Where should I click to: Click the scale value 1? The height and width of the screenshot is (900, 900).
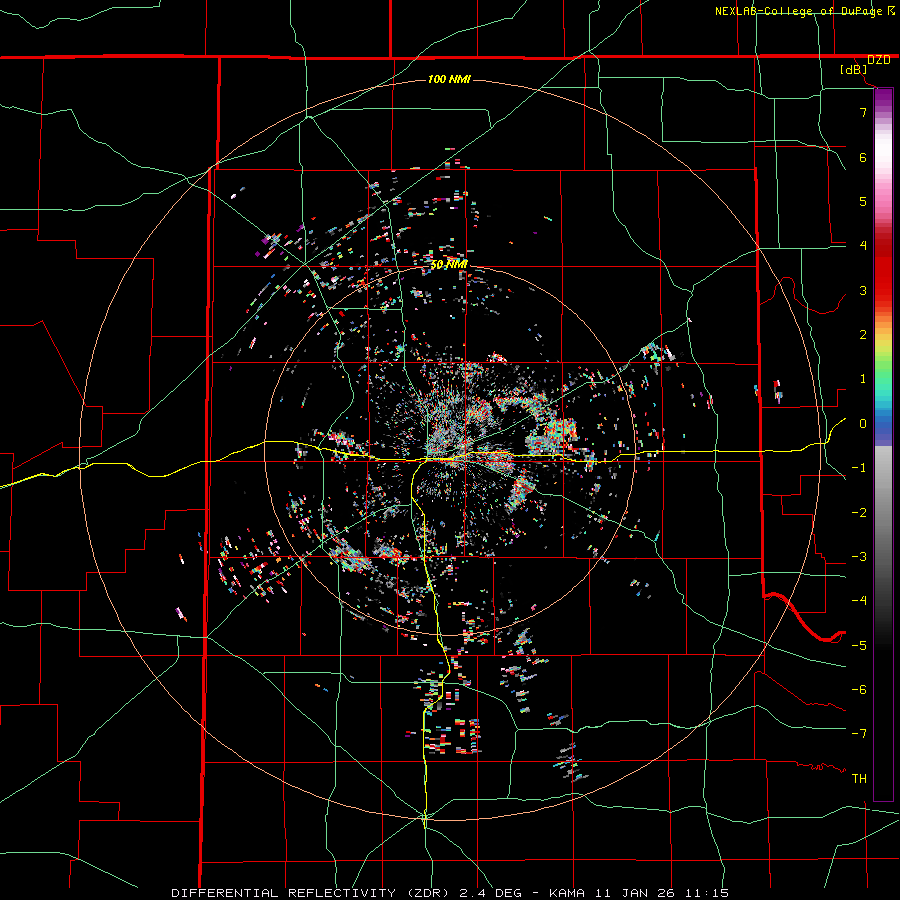(863, 379)
